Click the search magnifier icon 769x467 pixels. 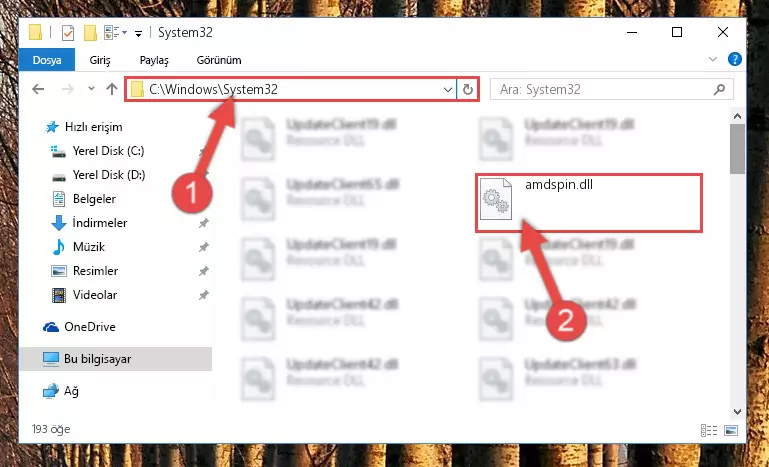(719, 89)
